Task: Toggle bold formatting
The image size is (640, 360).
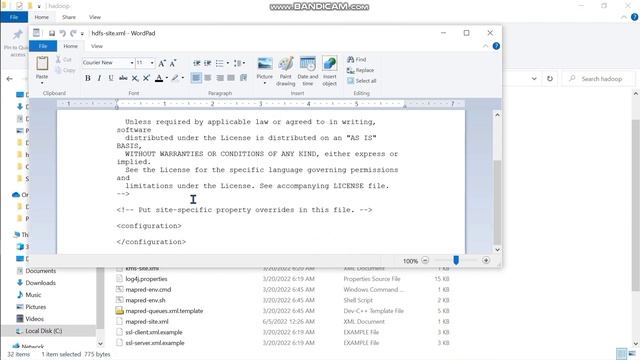Action: 88,78
